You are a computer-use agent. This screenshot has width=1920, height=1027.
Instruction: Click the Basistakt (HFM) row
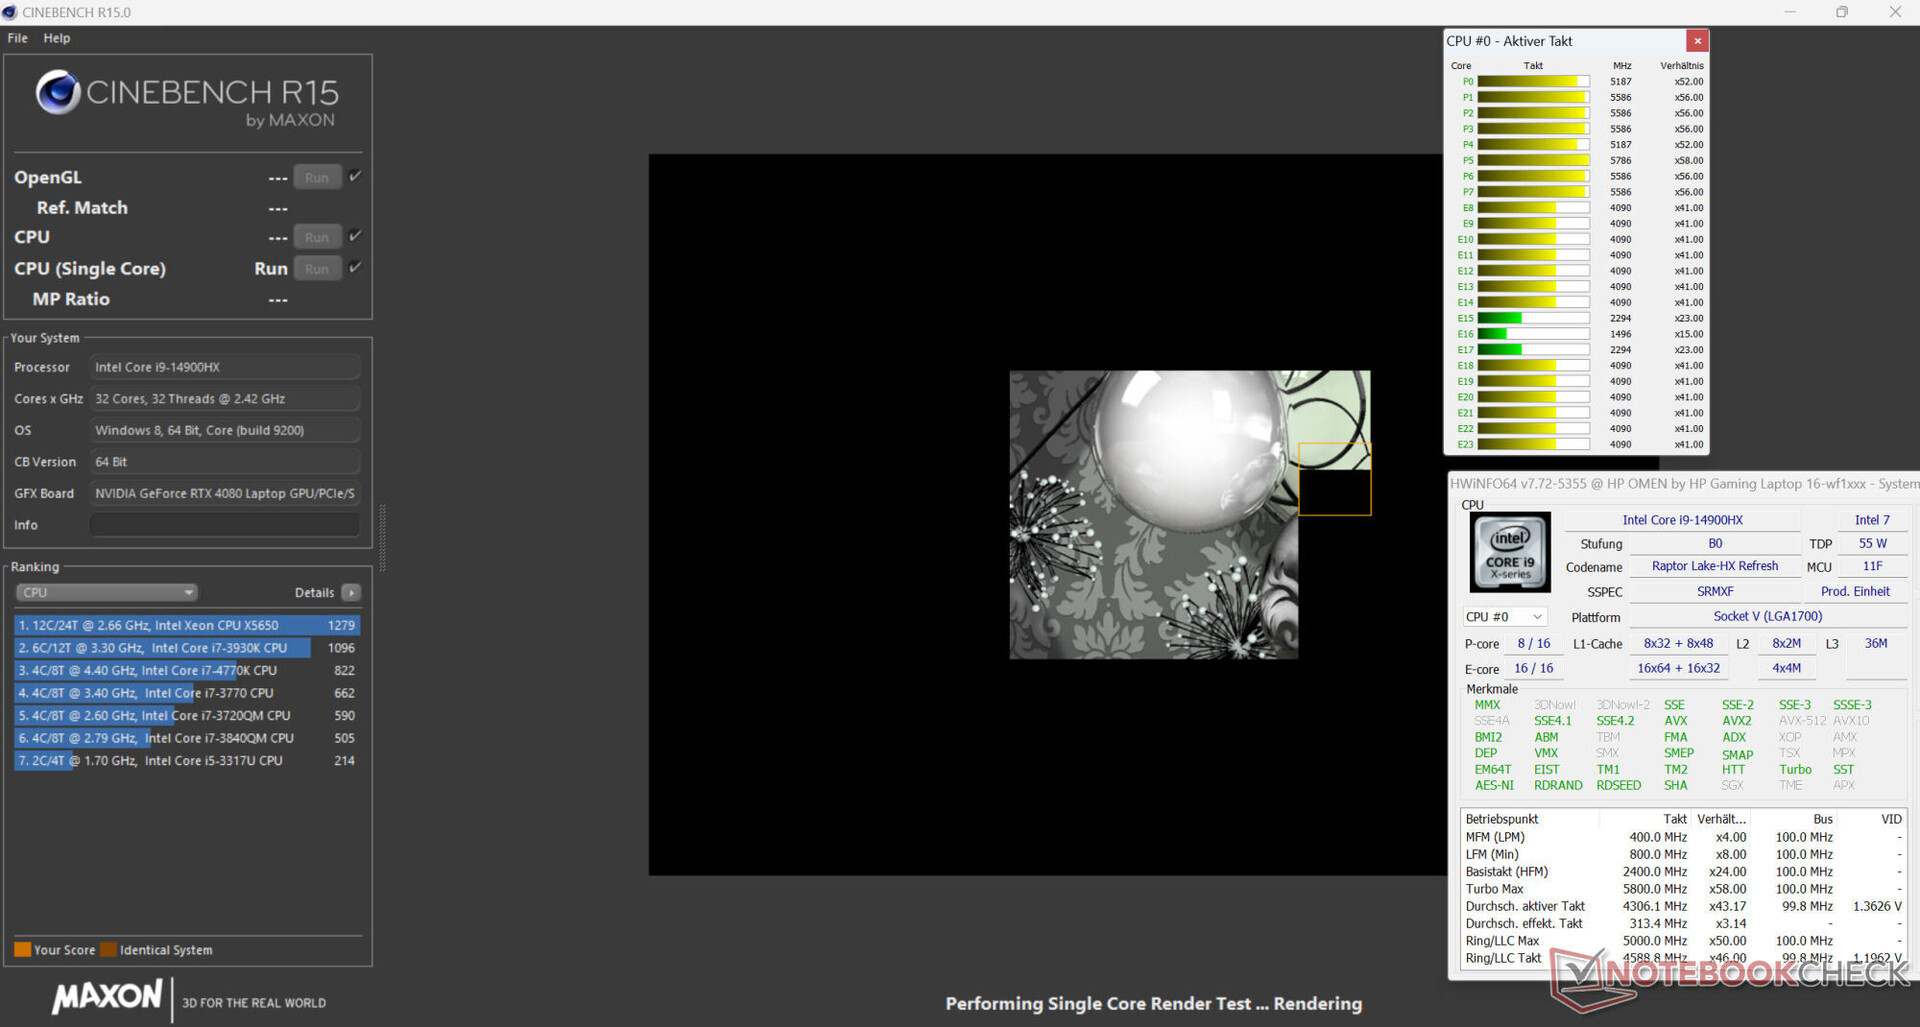(1683, 872)
